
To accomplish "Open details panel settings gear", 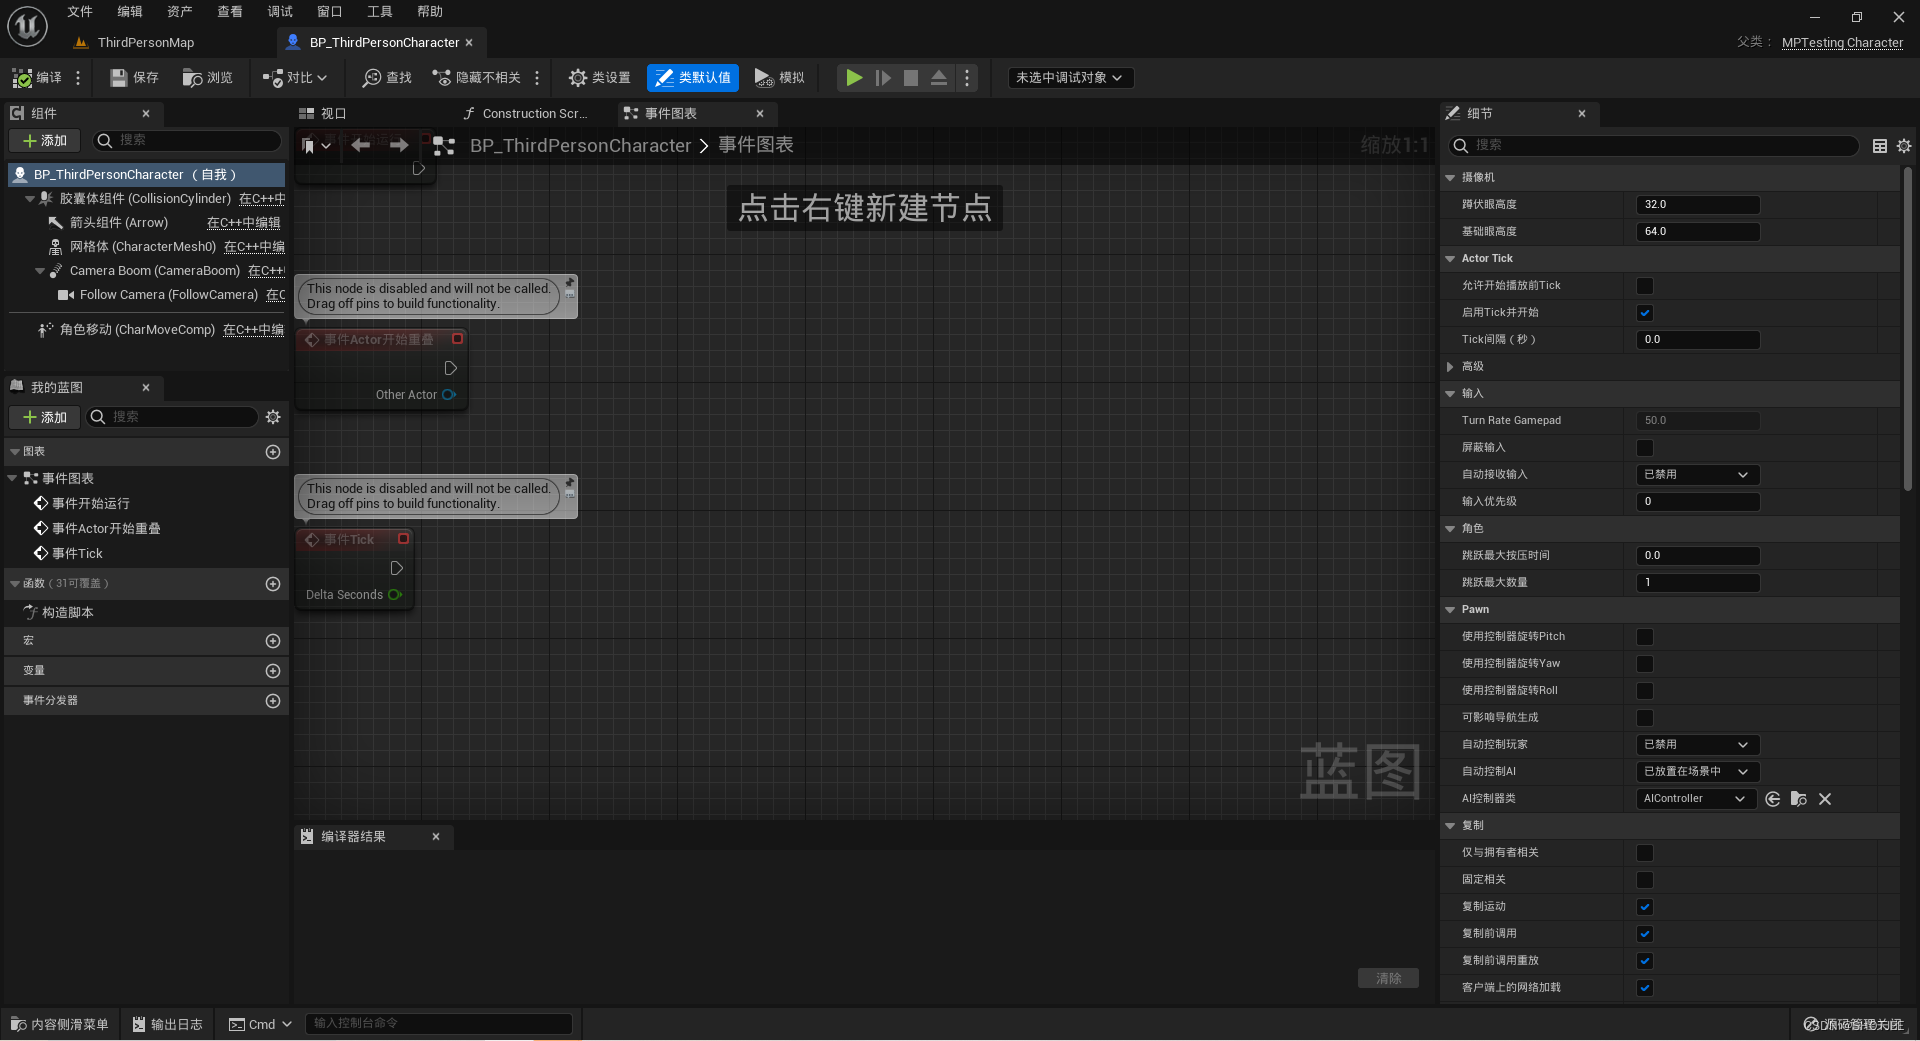I will 1904,146.
